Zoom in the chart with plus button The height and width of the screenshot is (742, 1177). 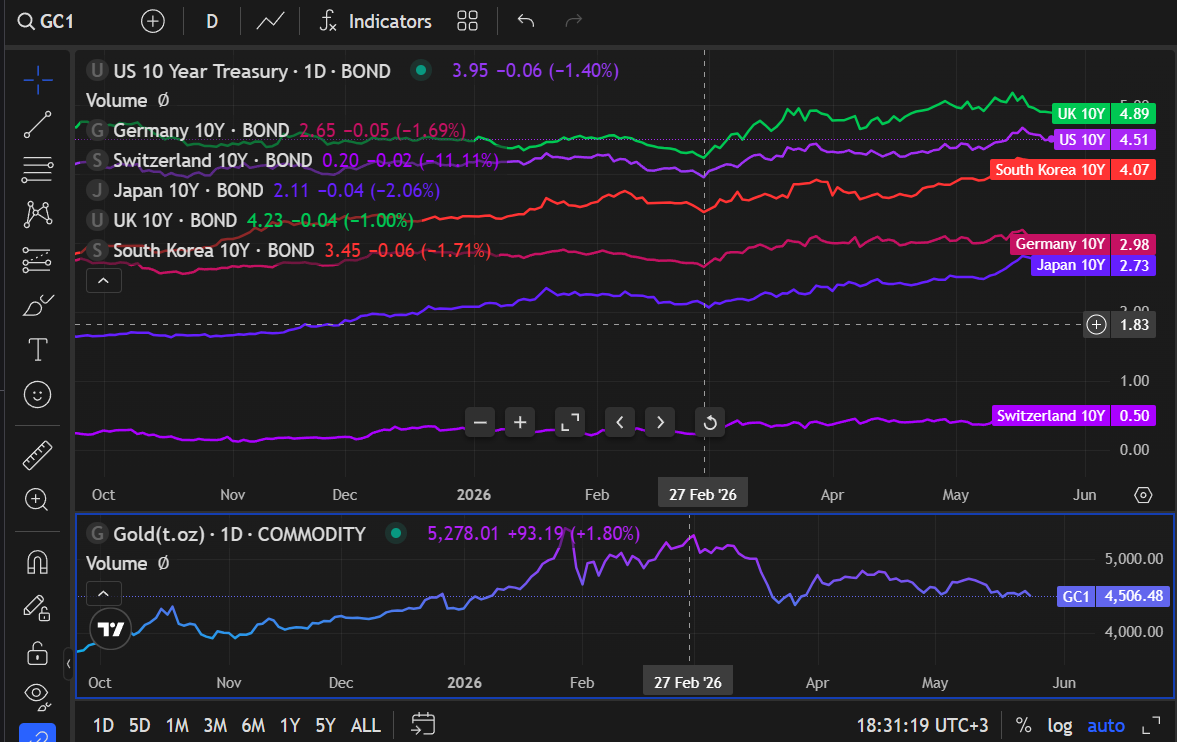[520, 423]
